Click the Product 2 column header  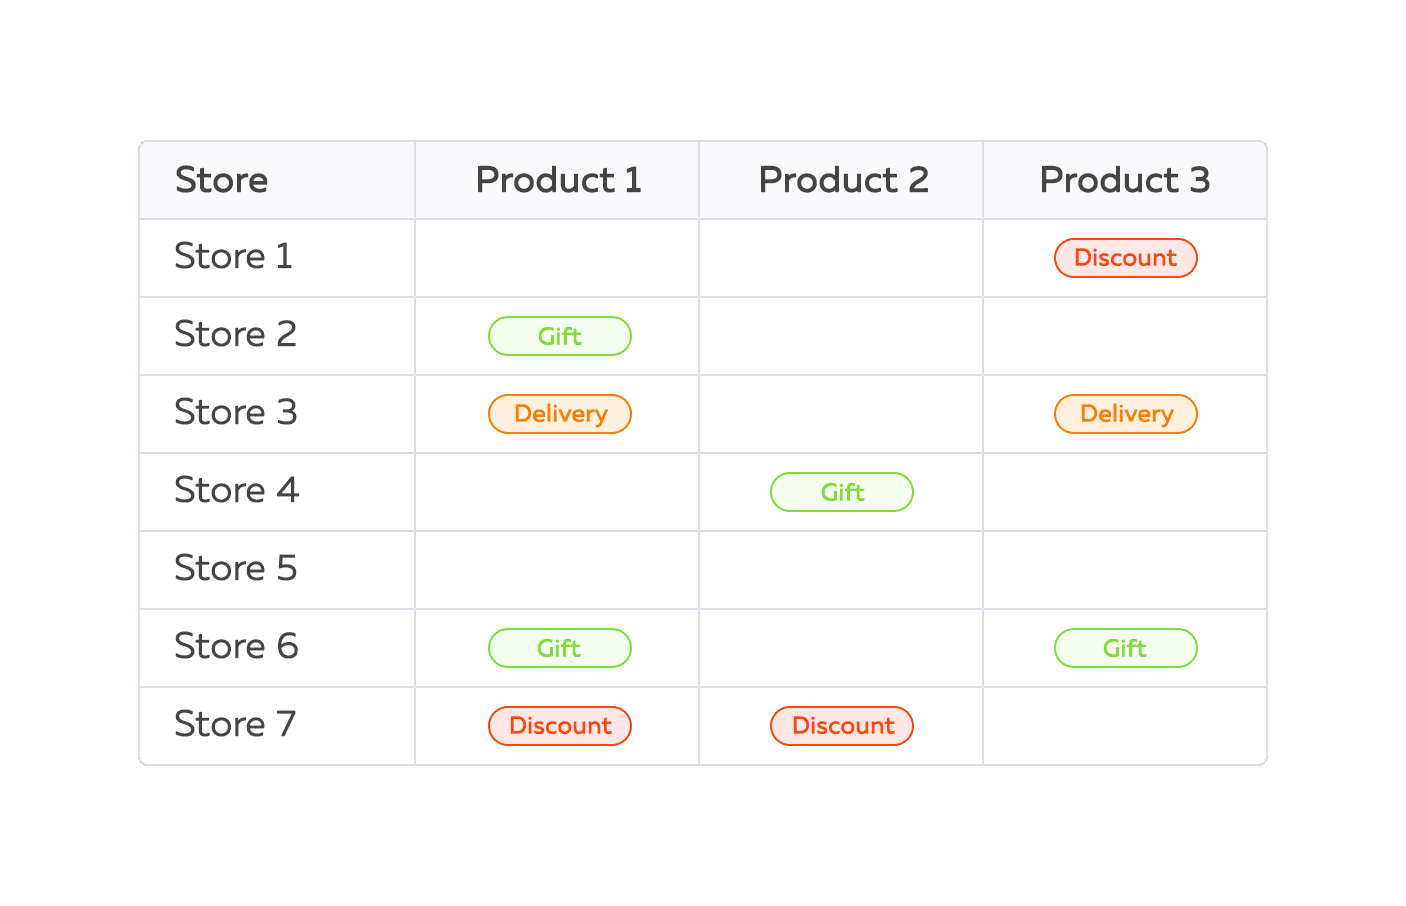coord(843,180)
